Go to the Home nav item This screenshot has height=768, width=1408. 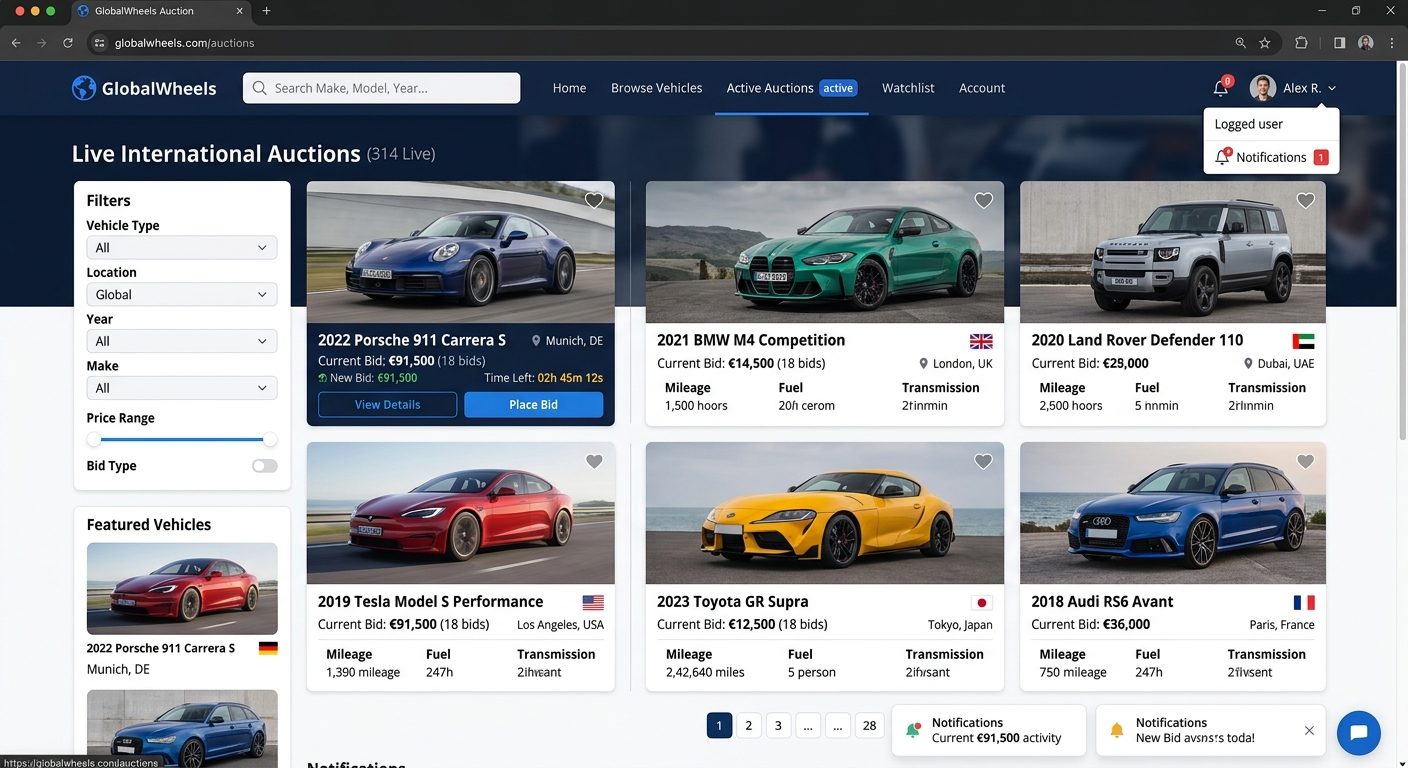pyautogui.click(x=570, y=88)
